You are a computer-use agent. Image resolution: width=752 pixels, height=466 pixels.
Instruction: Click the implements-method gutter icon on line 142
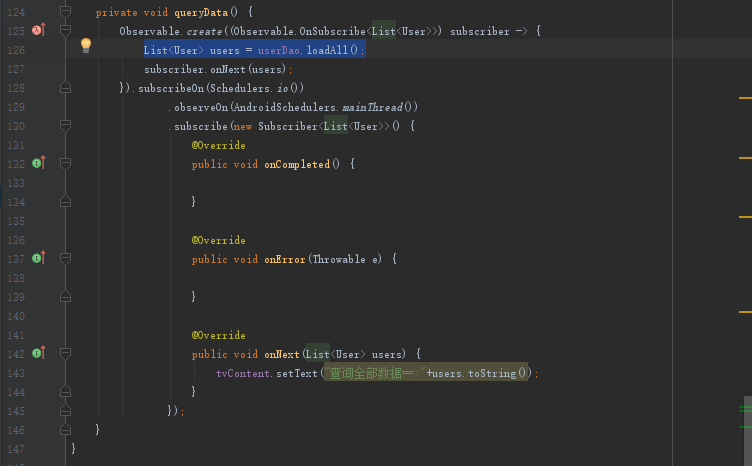click(36, 353)
